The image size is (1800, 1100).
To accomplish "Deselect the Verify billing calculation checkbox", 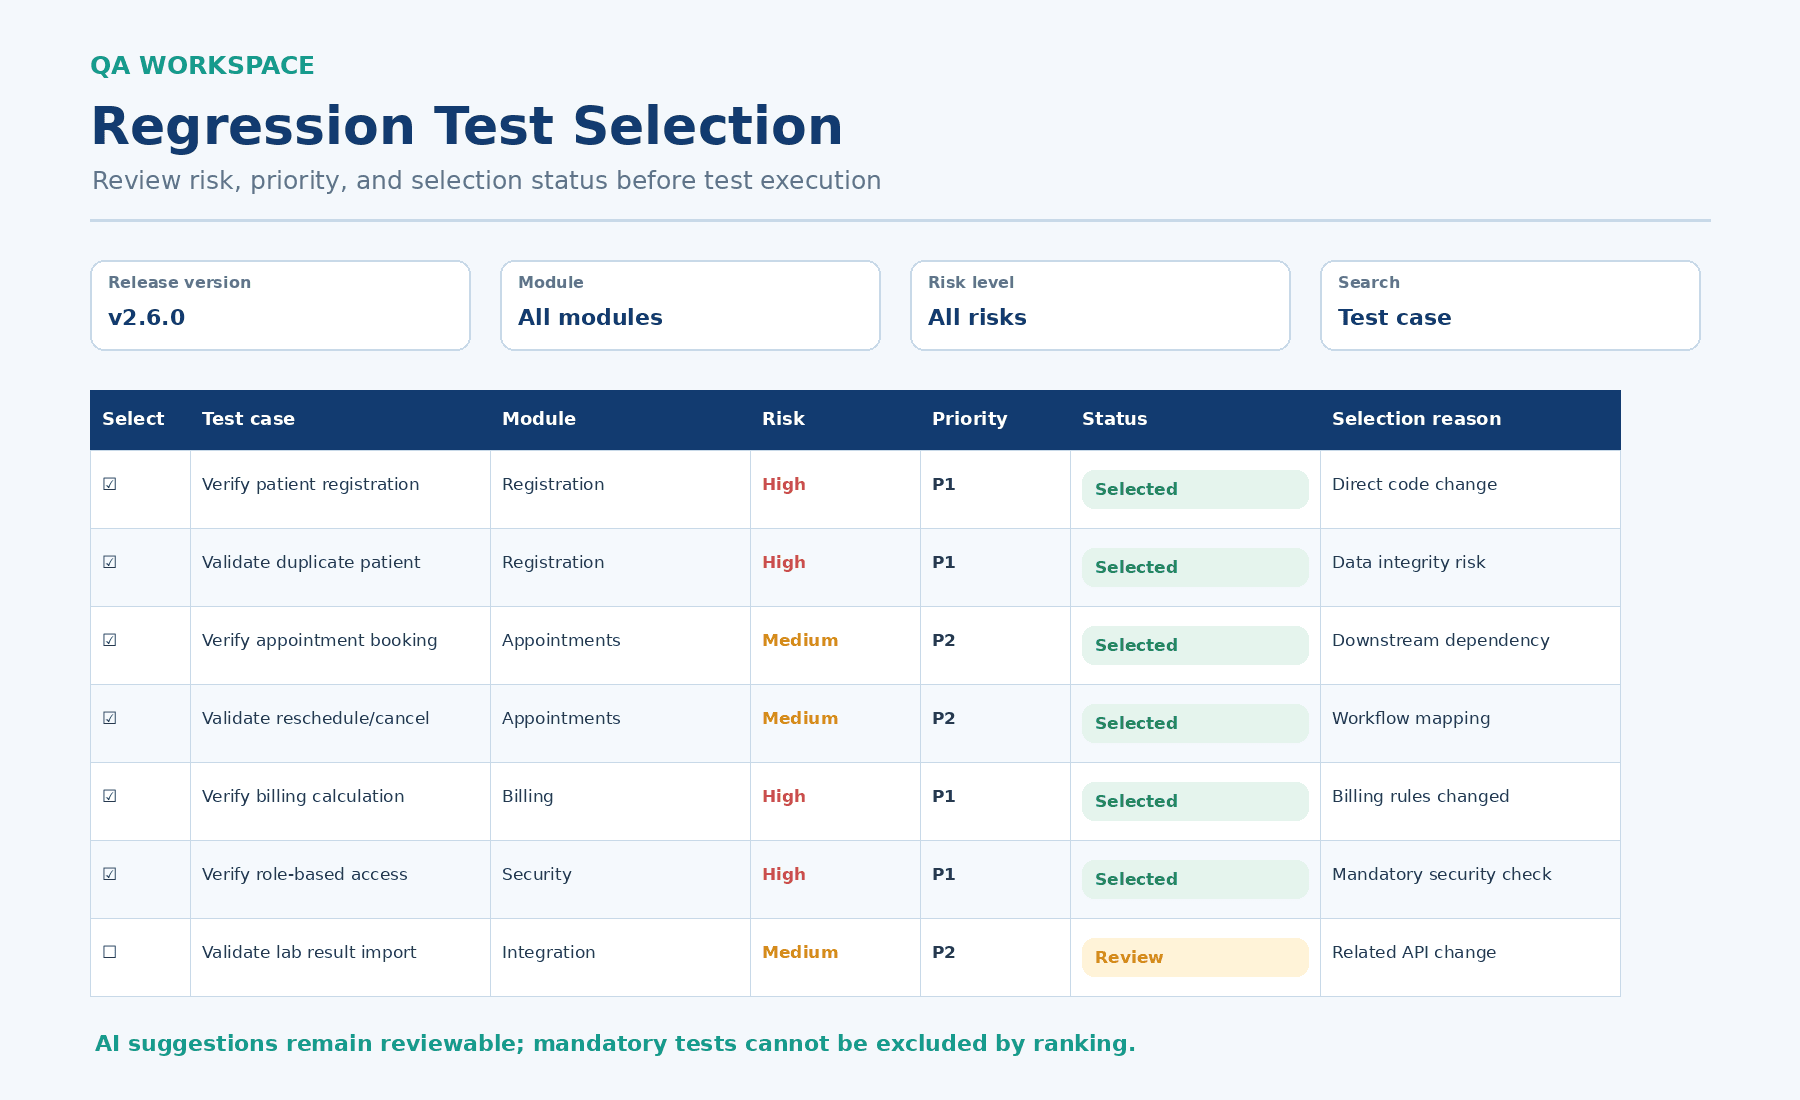I will (x=110, y=796).
